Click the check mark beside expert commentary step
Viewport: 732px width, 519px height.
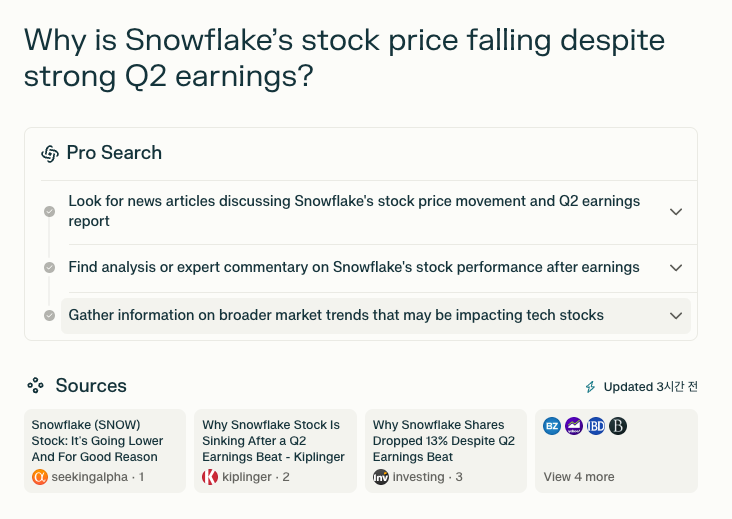49,267
